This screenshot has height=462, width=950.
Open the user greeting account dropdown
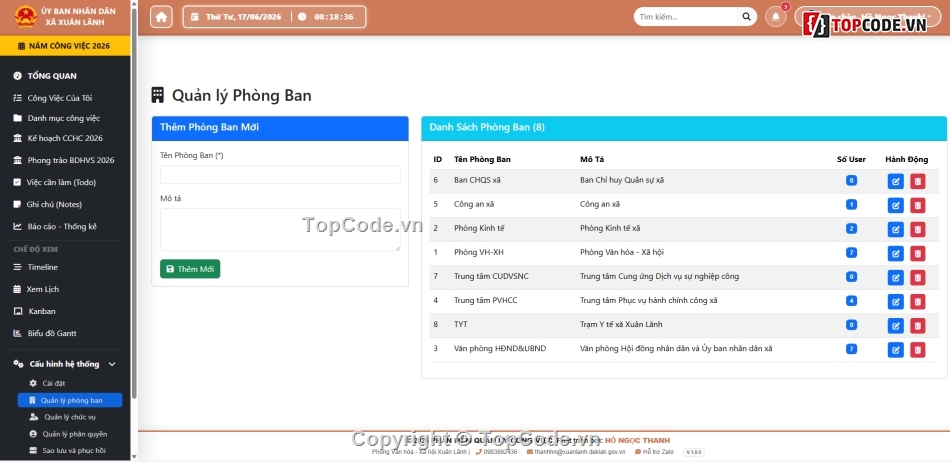(x=868, y=17)
